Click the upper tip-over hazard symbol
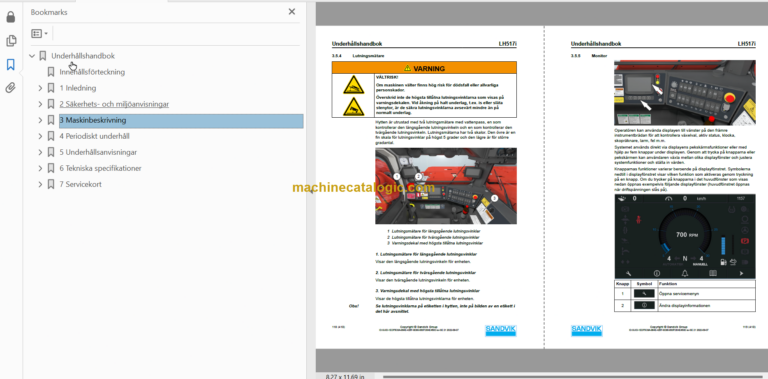Image resolution: width=768 pixels, height=379 pixels. pyautogui.click(x=353, y=85)
